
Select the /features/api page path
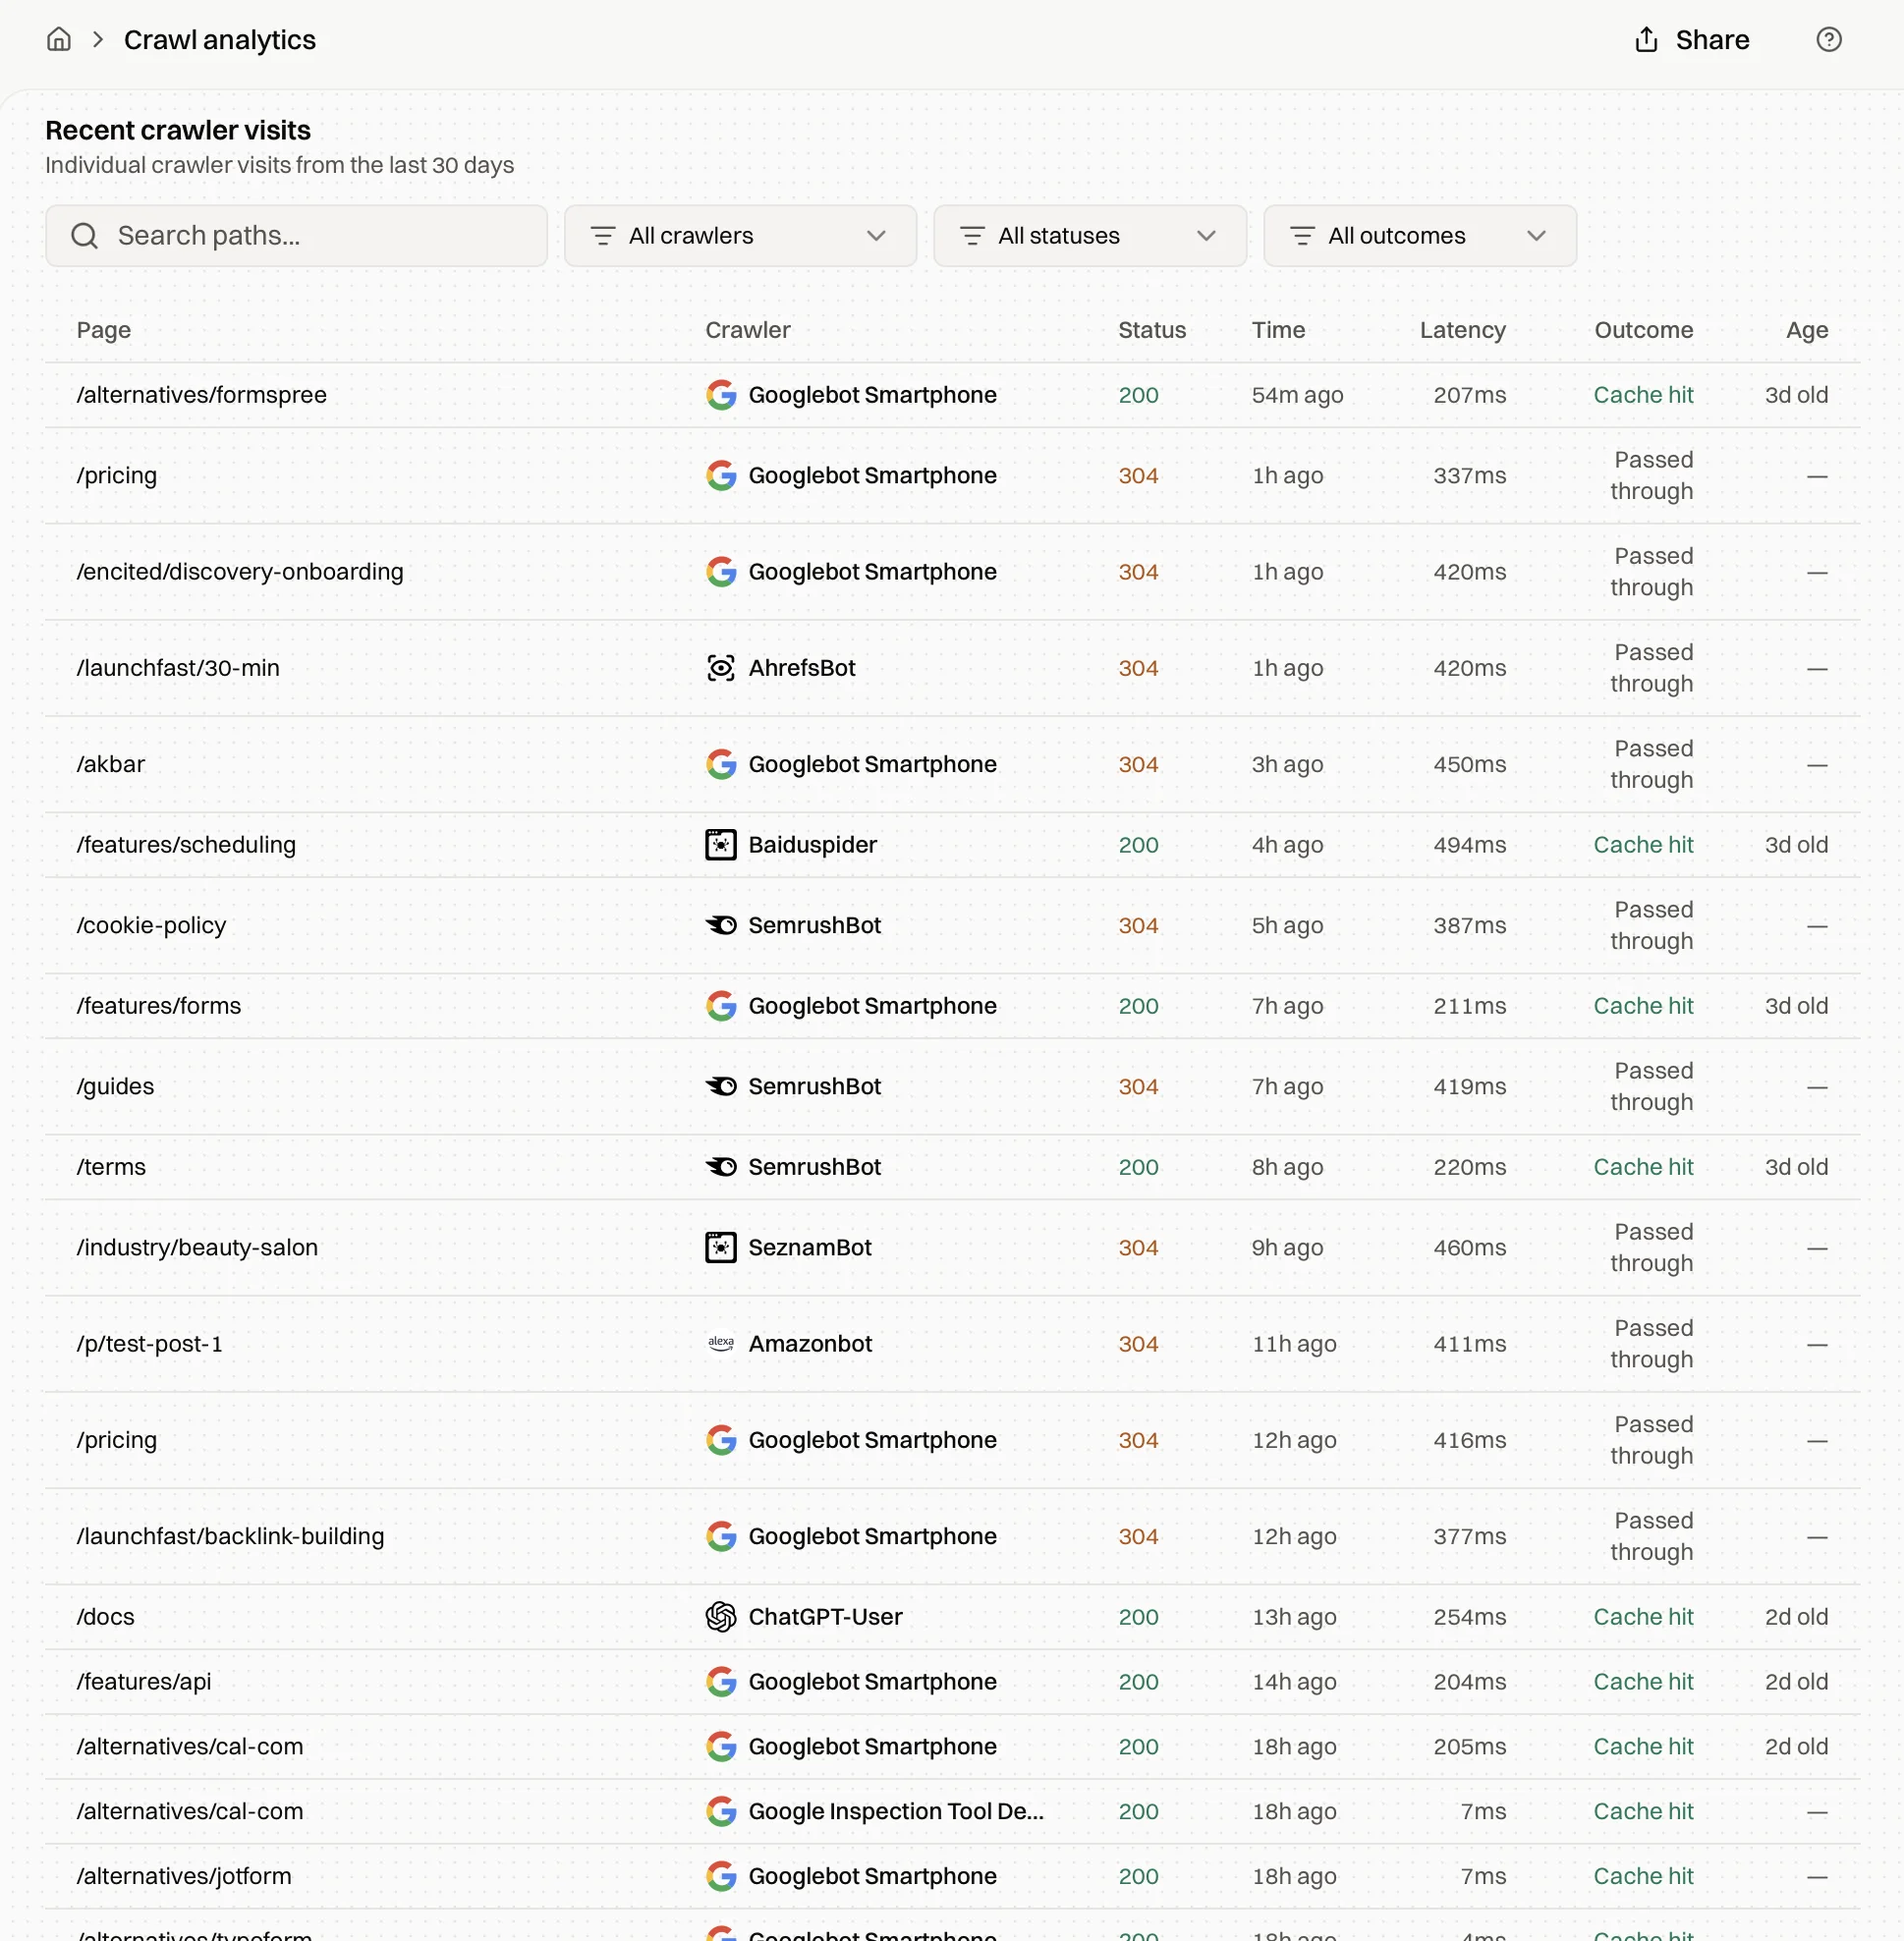[x=143, y=1680]
